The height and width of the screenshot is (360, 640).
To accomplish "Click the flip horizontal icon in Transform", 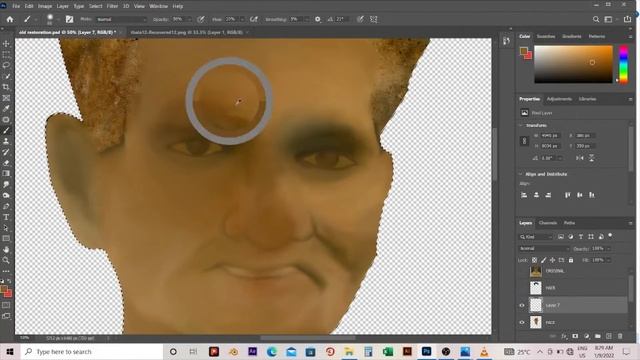I will pyautogui.click(x=580, y=158).
